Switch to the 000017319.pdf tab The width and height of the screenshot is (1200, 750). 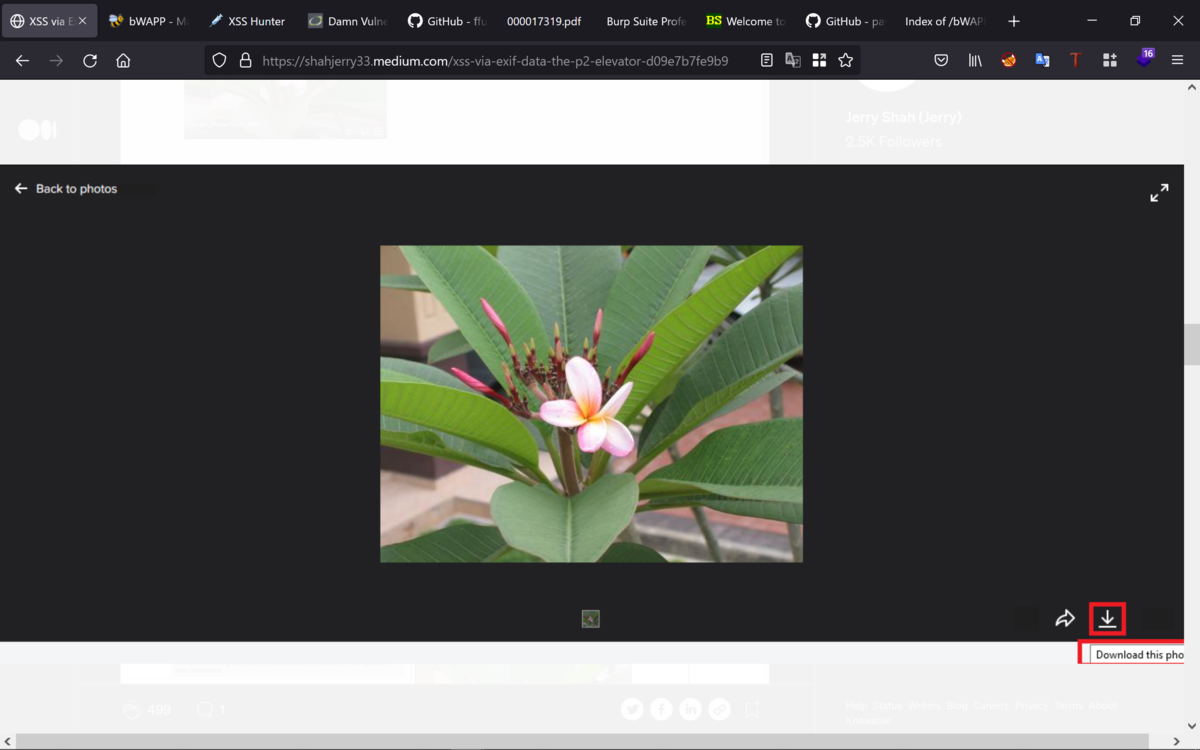(545, 21)
